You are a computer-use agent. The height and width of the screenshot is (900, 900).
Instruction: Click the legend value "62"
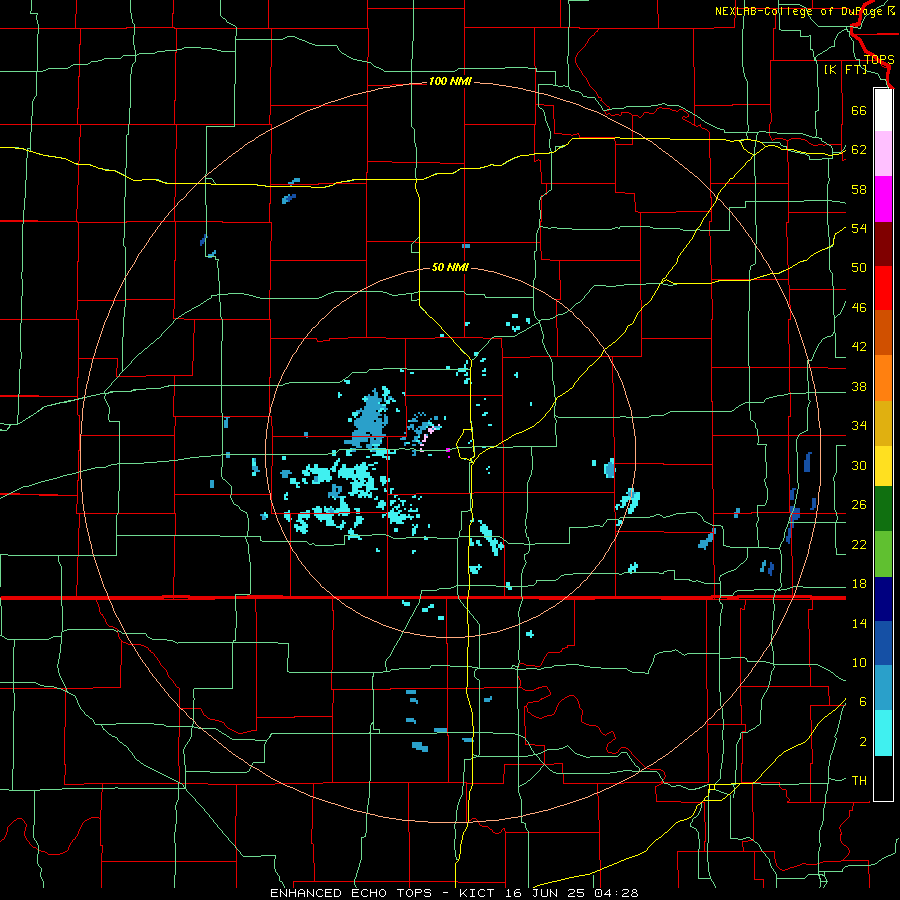tap(859, 150)
